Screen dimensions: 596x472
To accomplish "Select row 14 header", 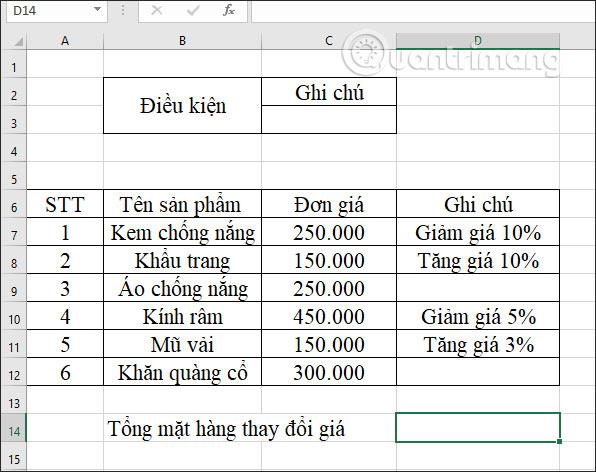I will (x=14, y=428).
